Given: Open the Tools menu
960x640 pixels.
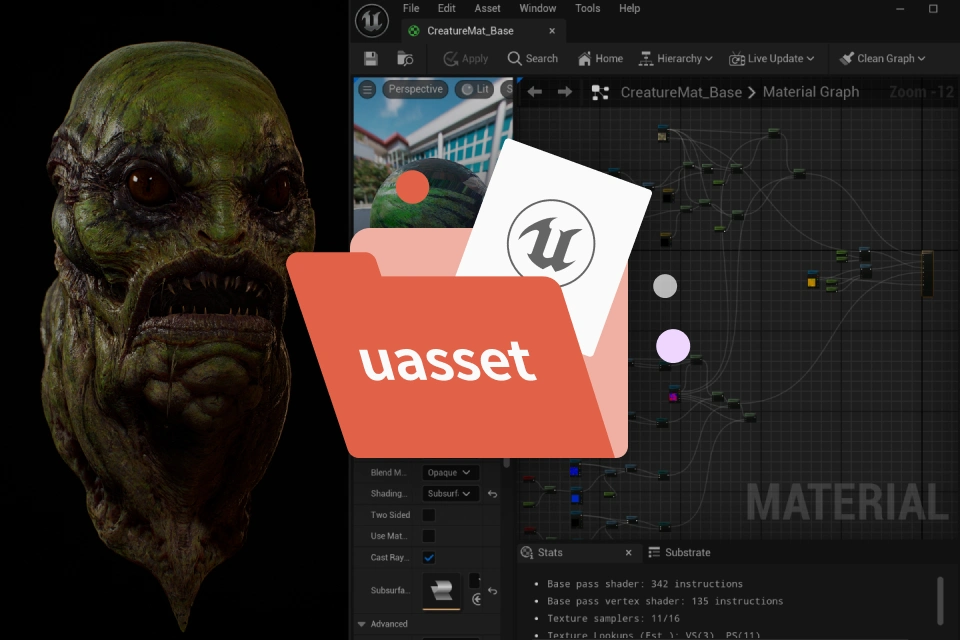Looking at the screenshot, I should coord(587,8).
